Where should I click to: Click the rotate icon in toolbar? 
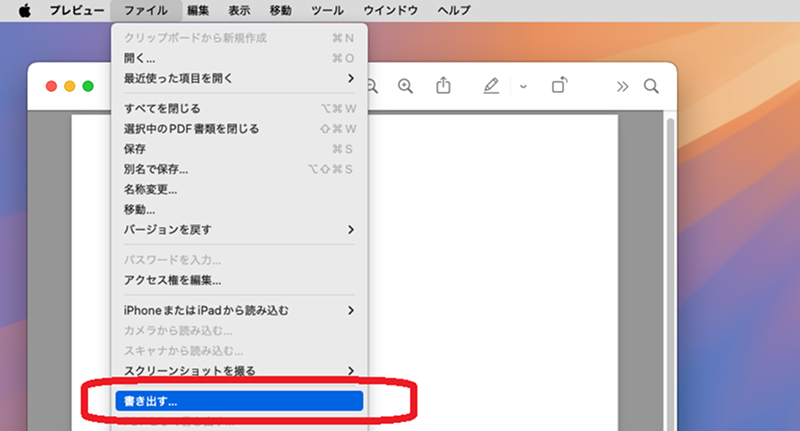(559, 85)
